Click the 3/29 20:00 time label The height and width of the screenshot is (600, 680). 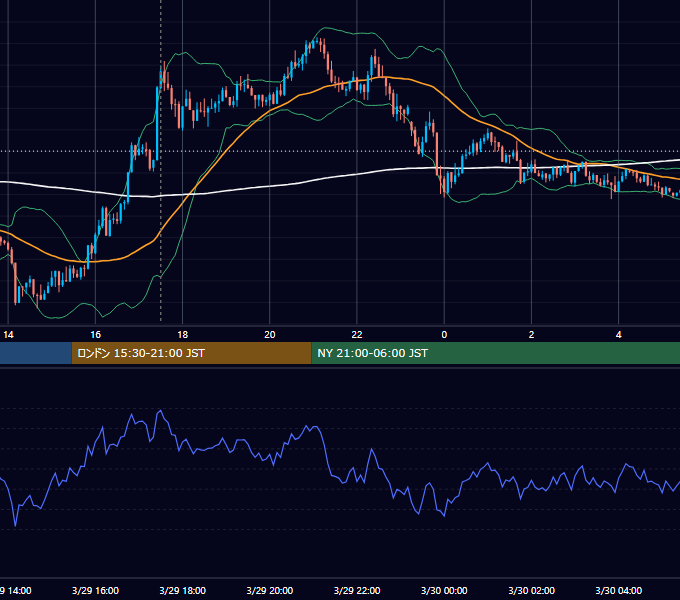[x=270, y=590]
